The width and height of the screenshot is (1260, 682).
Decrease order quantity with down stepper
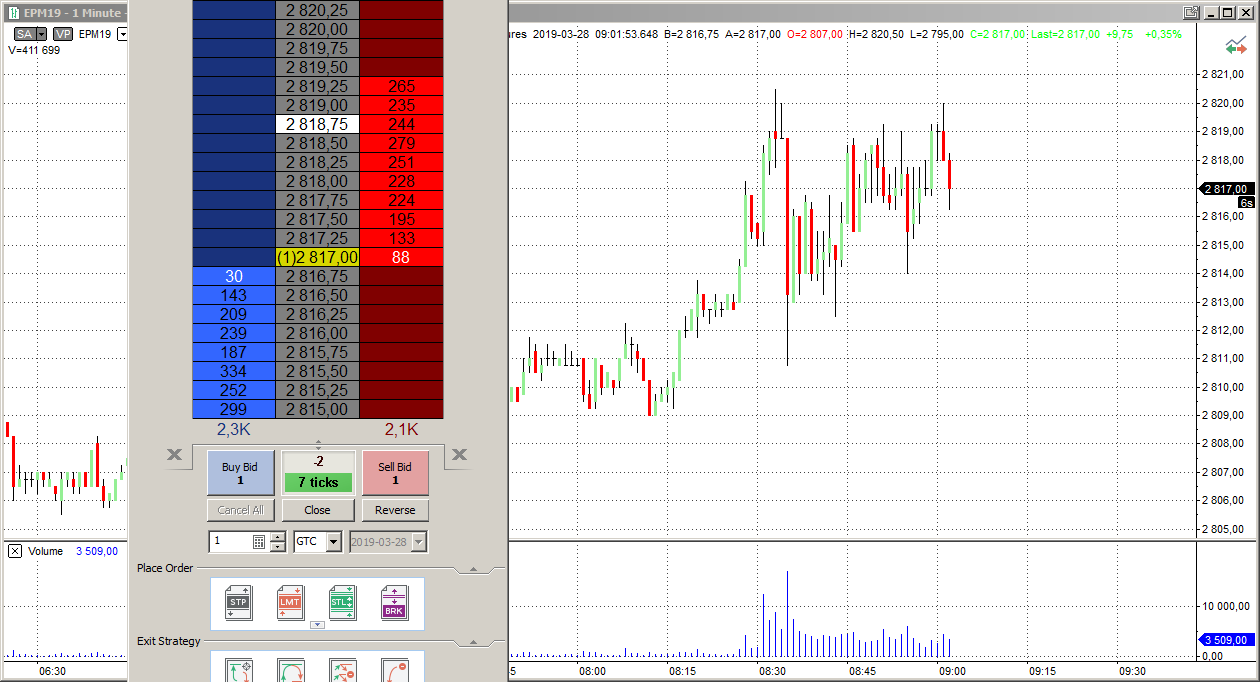[x=278, y=546]
